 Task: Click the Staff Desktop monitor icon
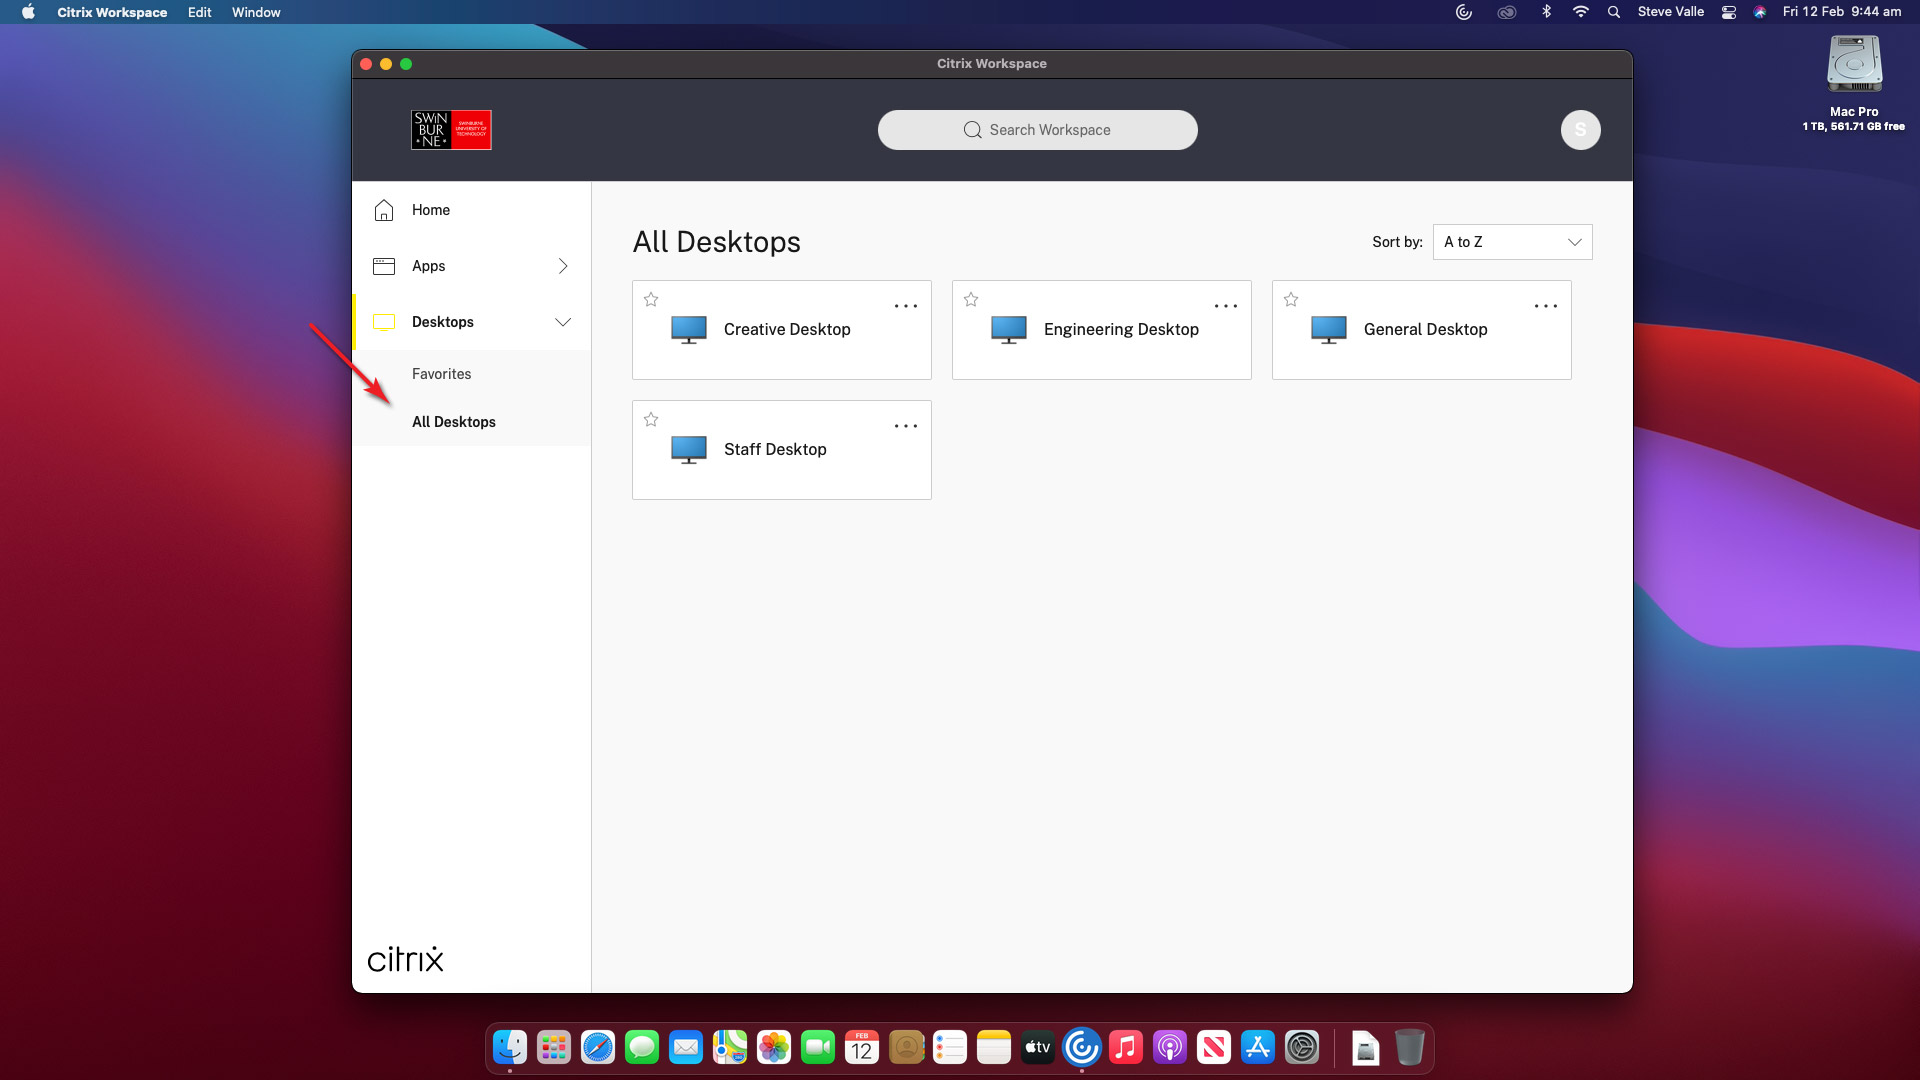pos(689,449)
